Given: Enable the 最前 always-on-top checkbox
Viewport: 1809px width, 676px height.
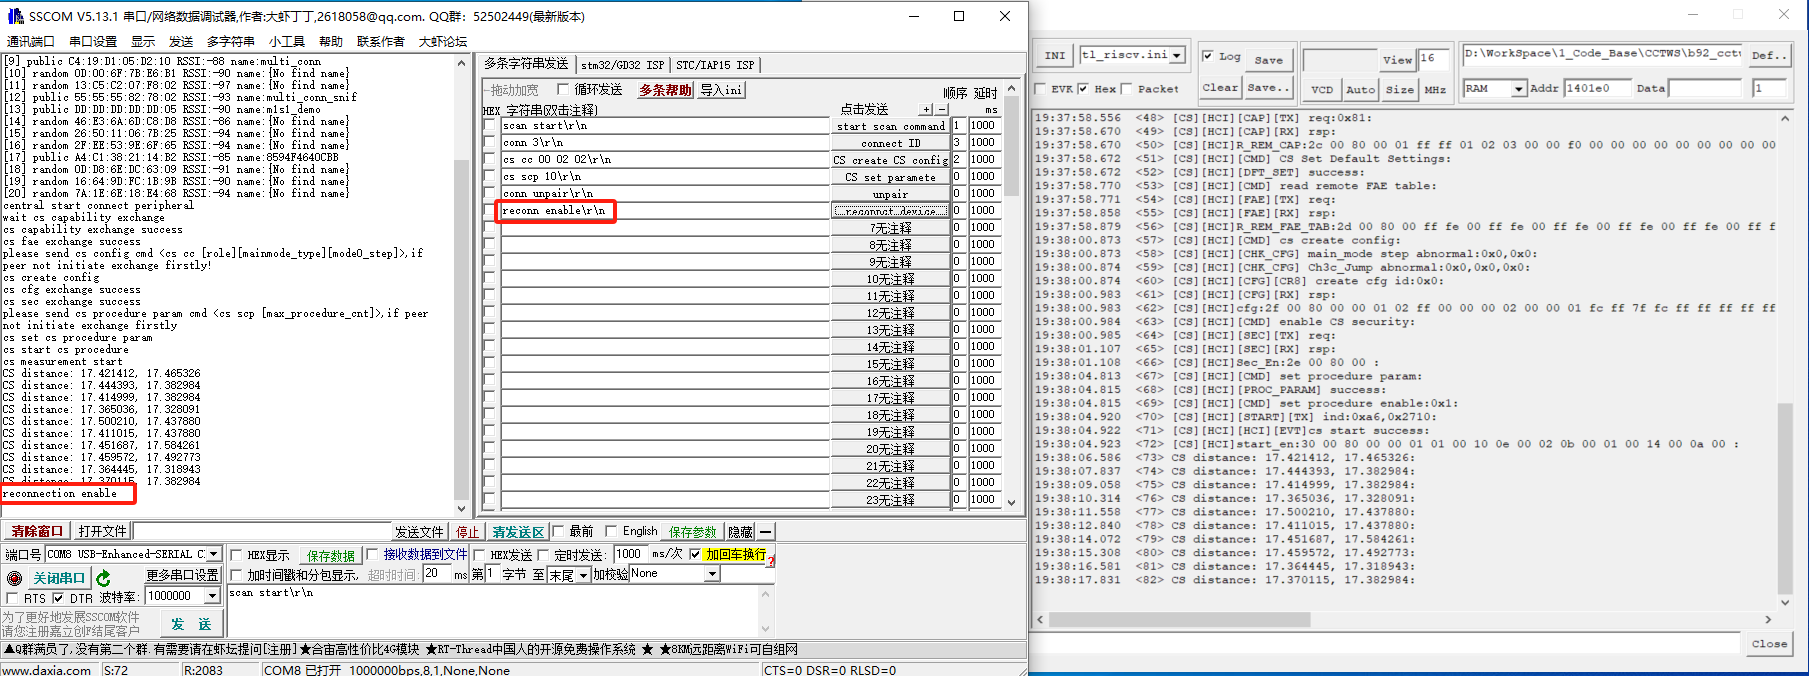Looking at the screenshot, I should [559, 531].
